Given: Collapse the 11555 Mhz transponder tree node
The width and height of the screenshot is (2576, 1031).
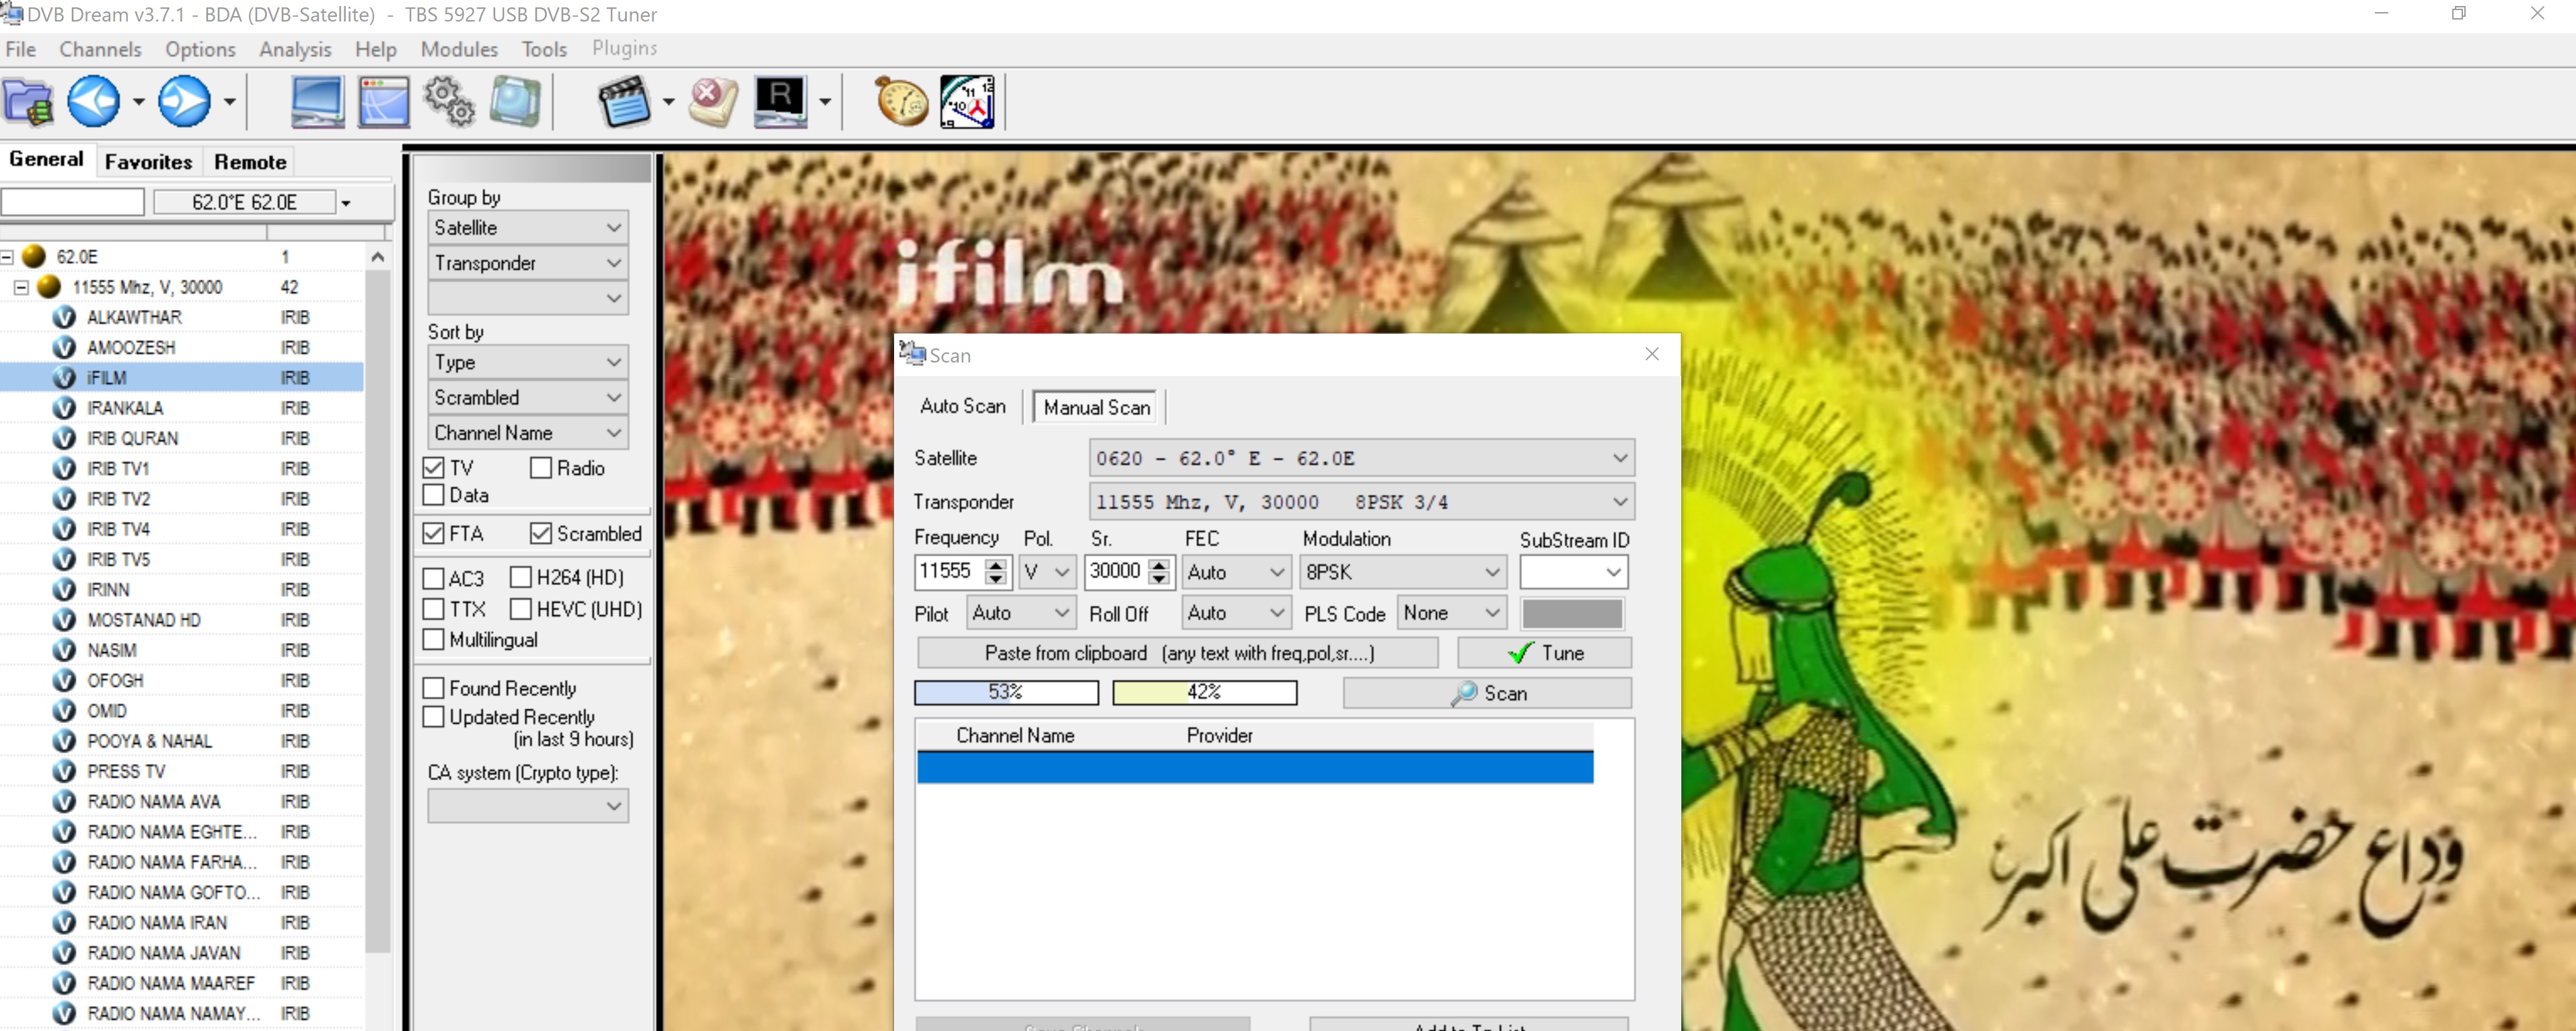Looking at the screenshot, I should click(21, 287).
